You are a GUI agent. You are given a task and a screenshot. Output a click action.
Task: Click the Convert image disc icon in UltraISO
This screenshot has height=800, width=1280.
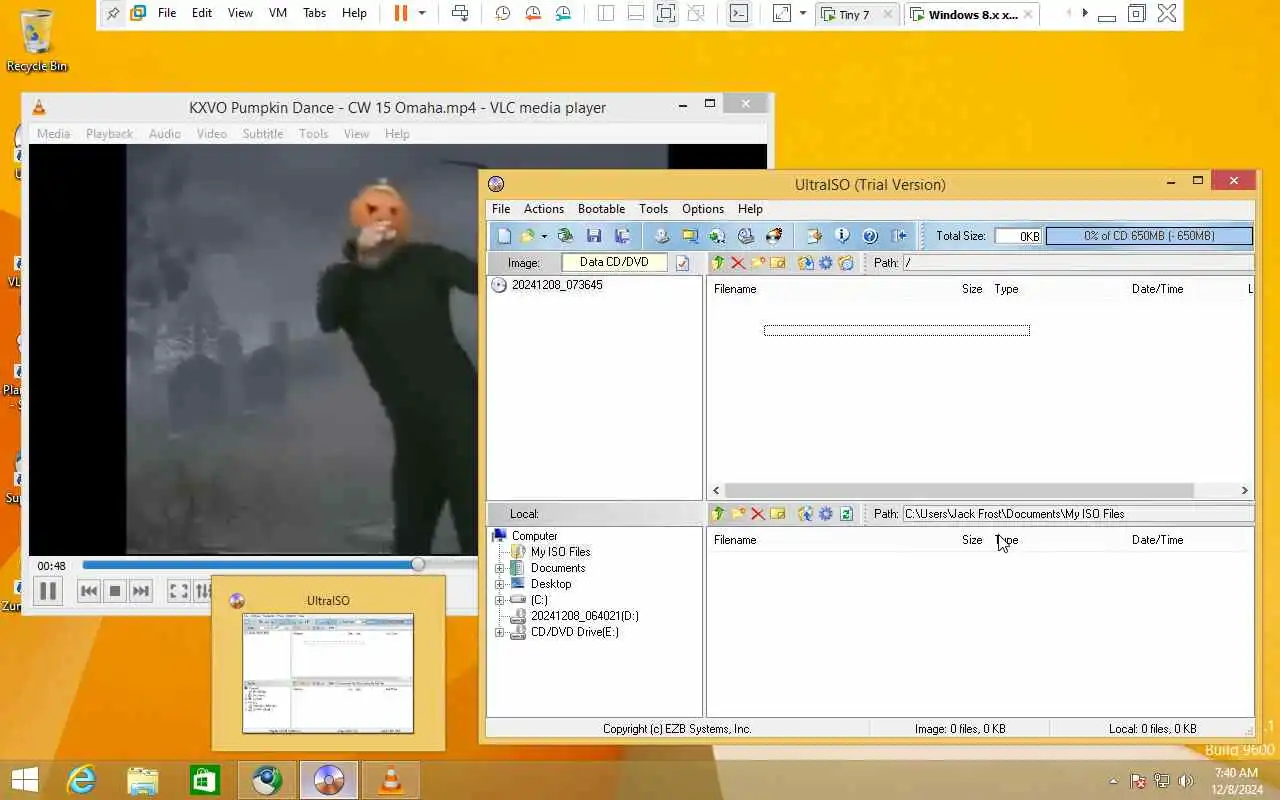pyautogui.click(x=718, y=236)
